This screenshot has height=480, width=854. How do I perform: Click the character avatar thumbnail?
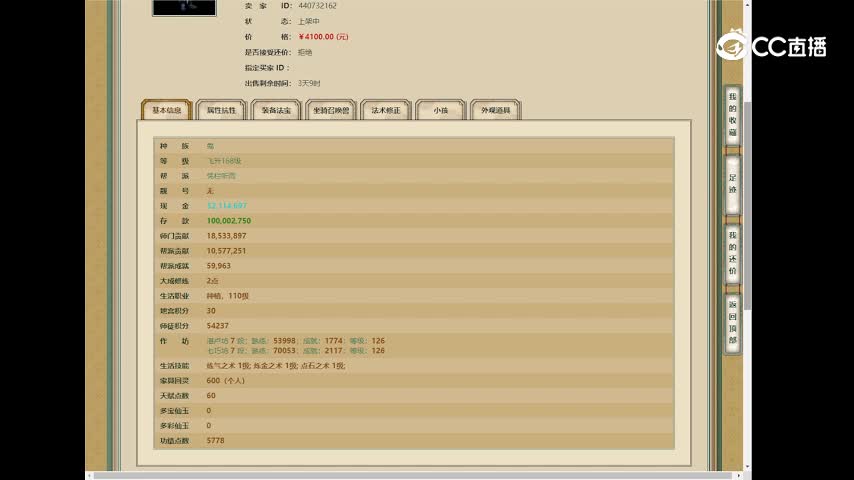[184, 7]
